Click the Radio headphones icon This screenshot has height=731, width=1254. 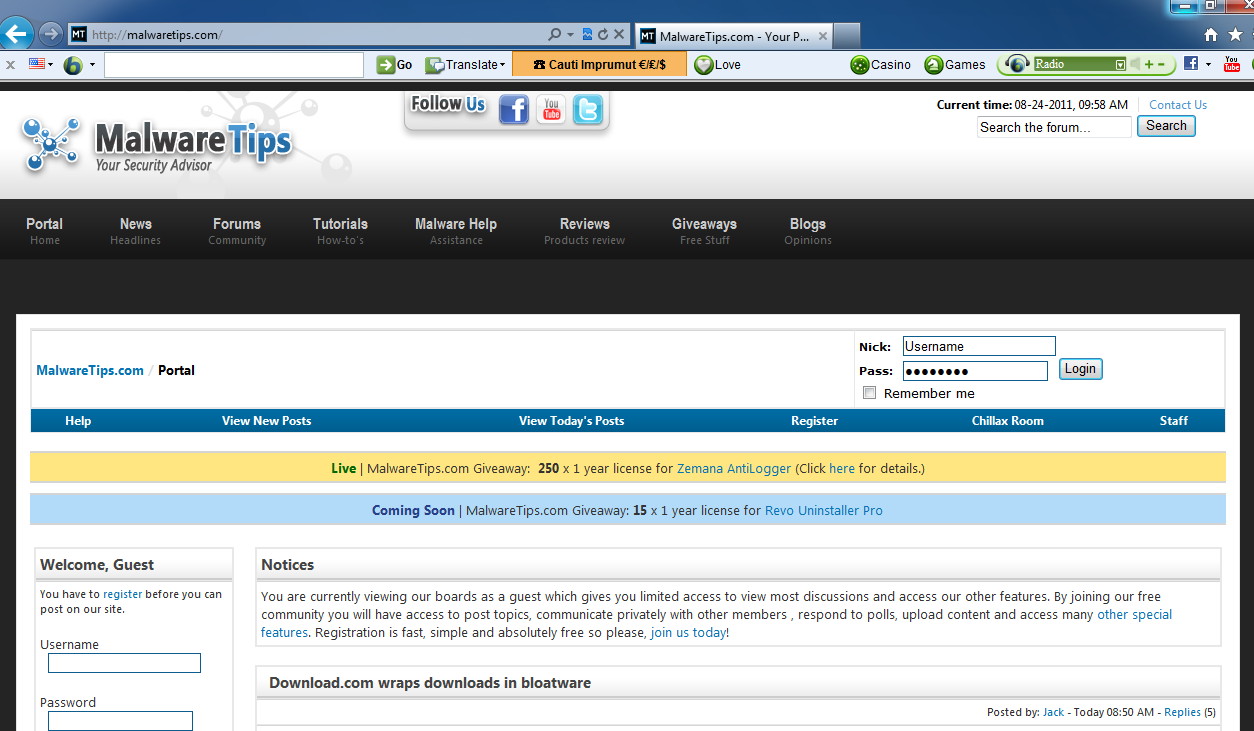point(1018,65)
